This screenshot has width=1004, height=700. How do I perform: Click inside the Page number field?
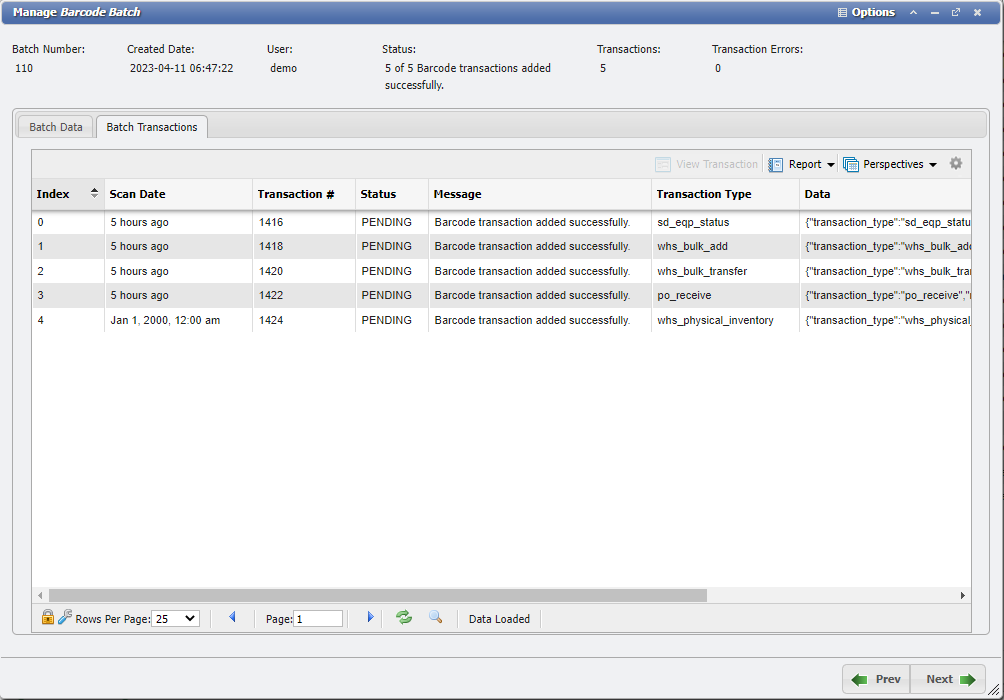(x=318, y=618)
